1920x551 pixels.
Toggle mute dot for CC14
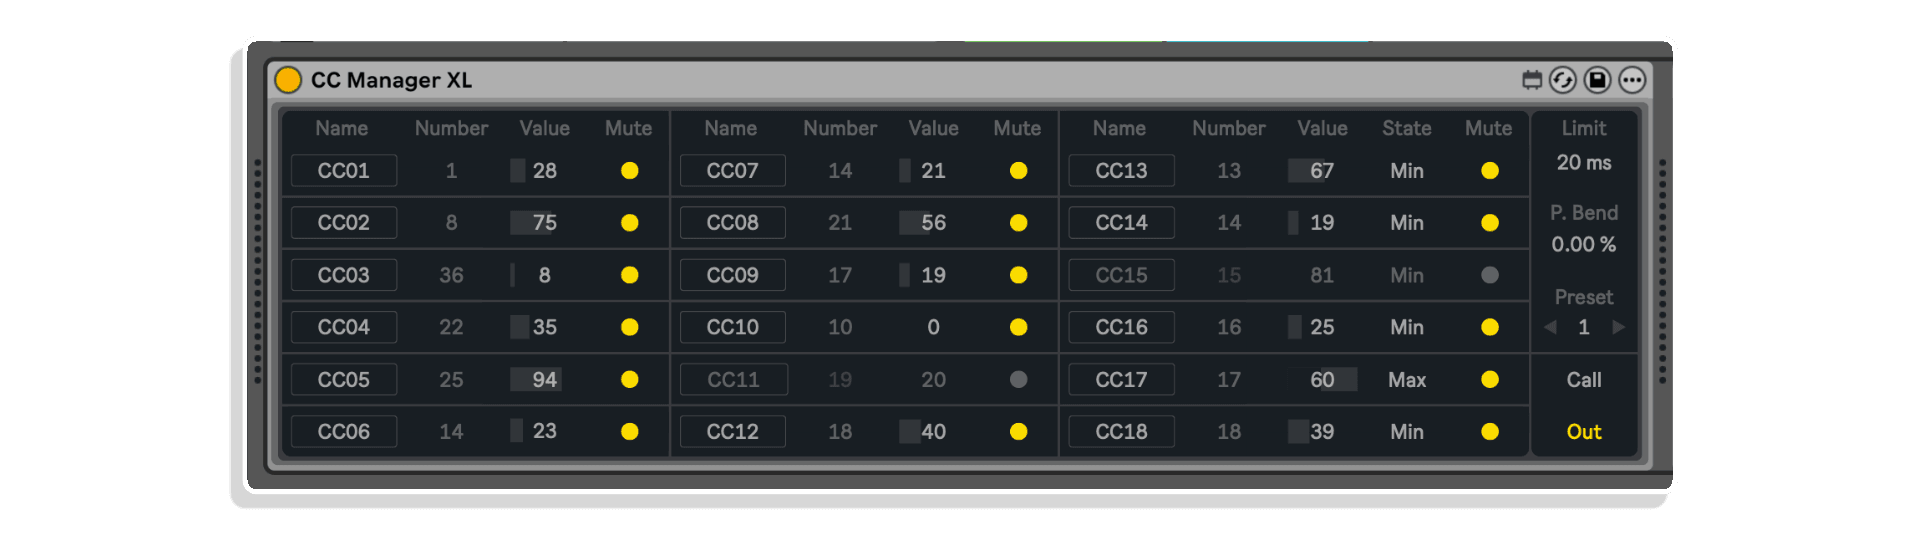tap(1490, 223)
